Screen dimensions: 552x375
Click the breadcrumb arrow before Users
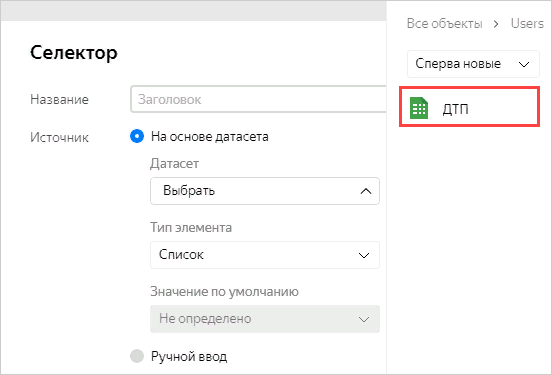[x=496, y=24]
